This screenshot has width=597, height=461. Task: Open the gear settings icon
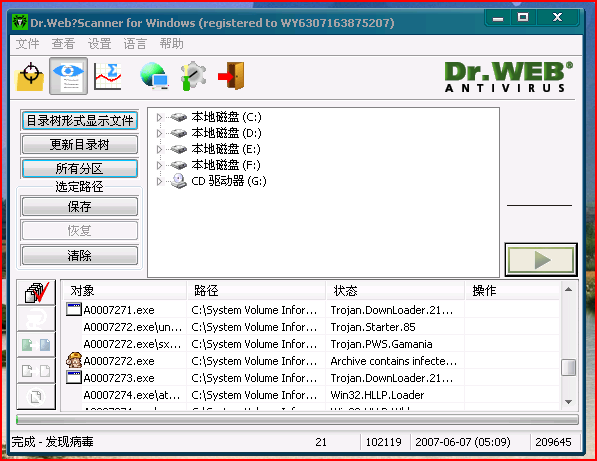coord(194,76)
